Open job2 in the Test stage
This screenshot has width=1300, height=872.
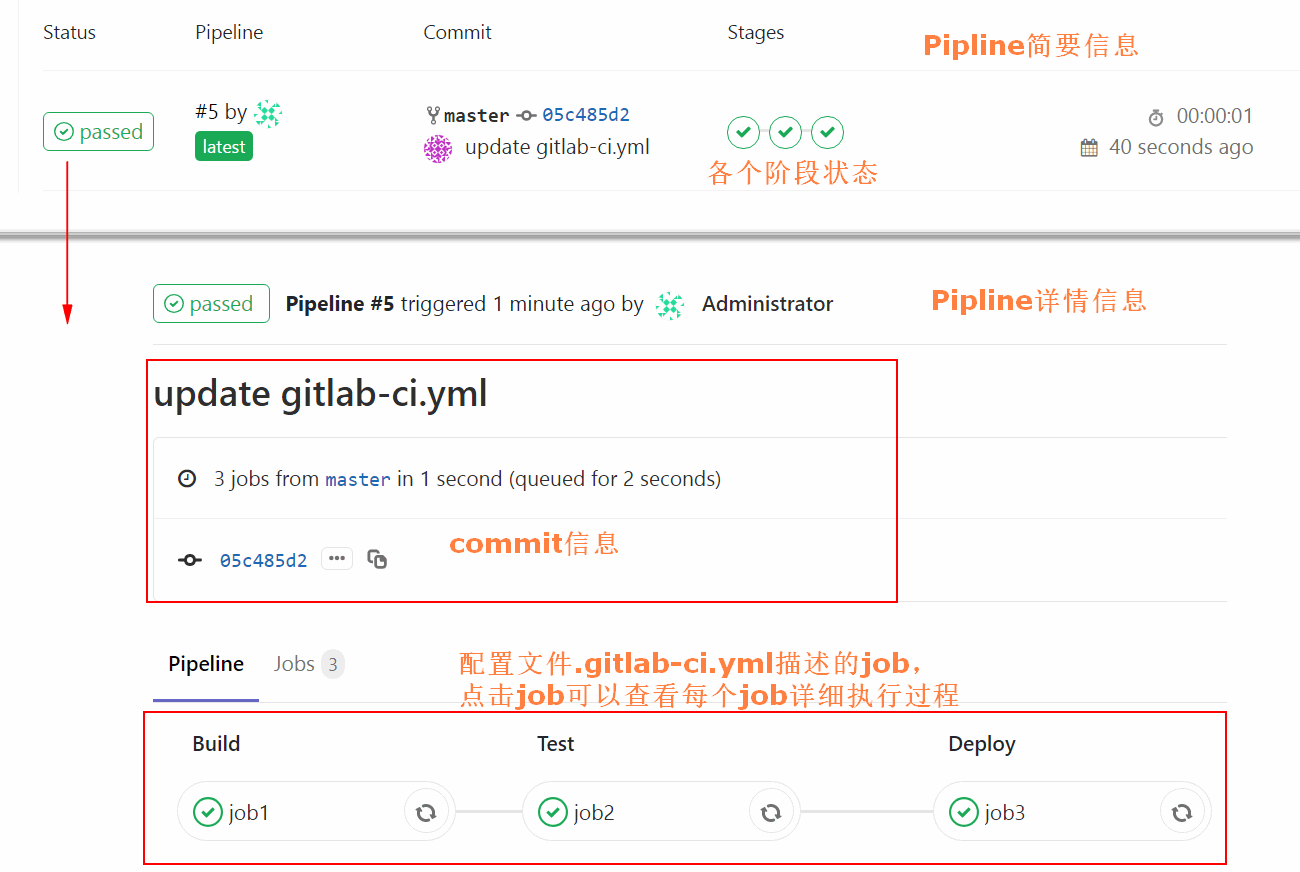[x=594, y=812]
